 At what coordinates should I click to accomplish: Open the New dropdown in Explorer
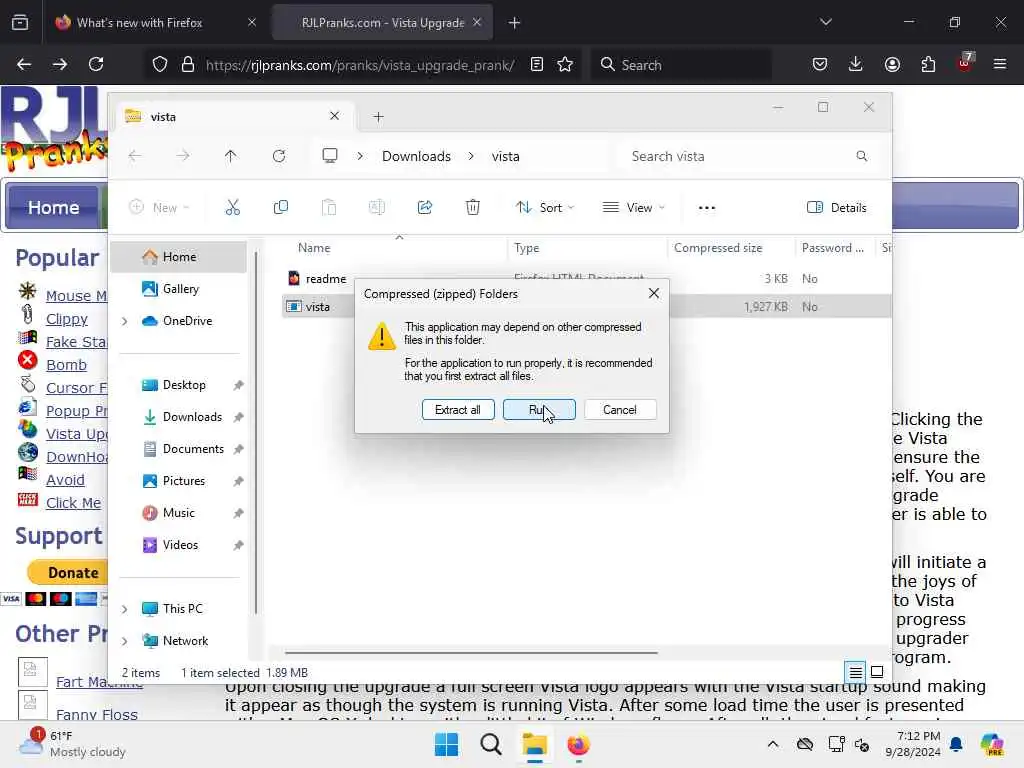pos(159,208)
